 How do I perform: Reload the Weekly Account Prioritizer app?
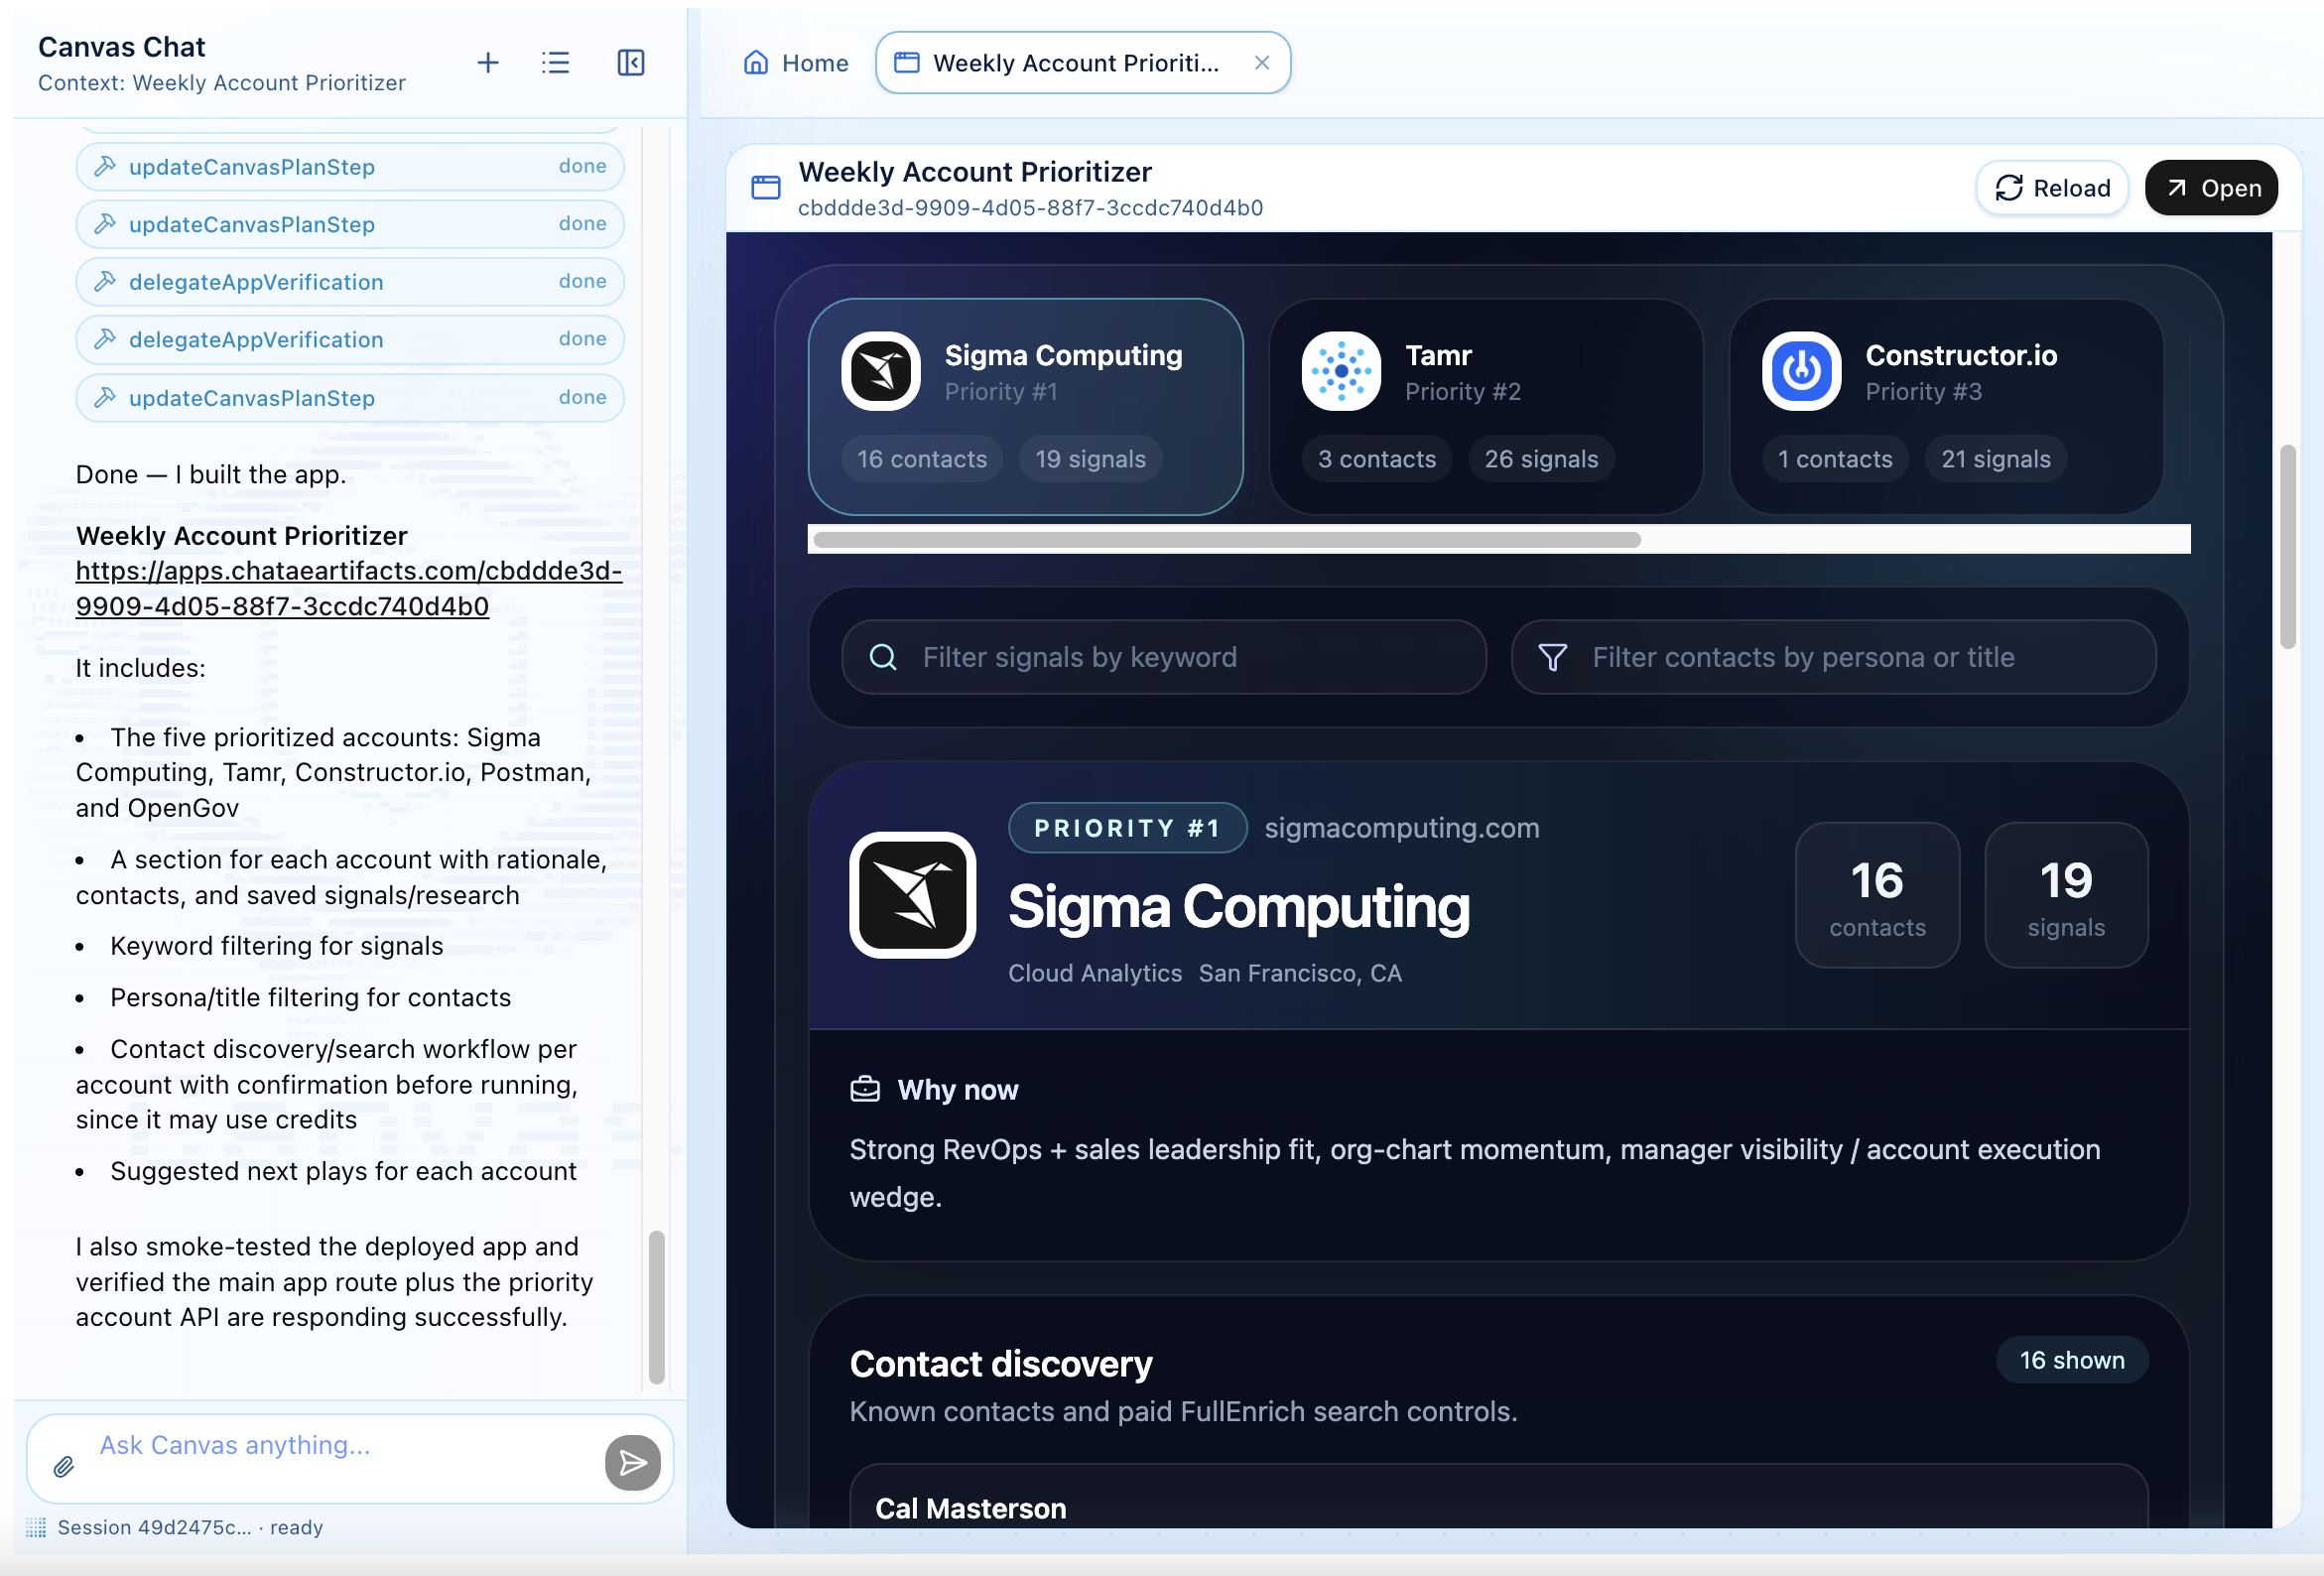[x=2052, y=188]
